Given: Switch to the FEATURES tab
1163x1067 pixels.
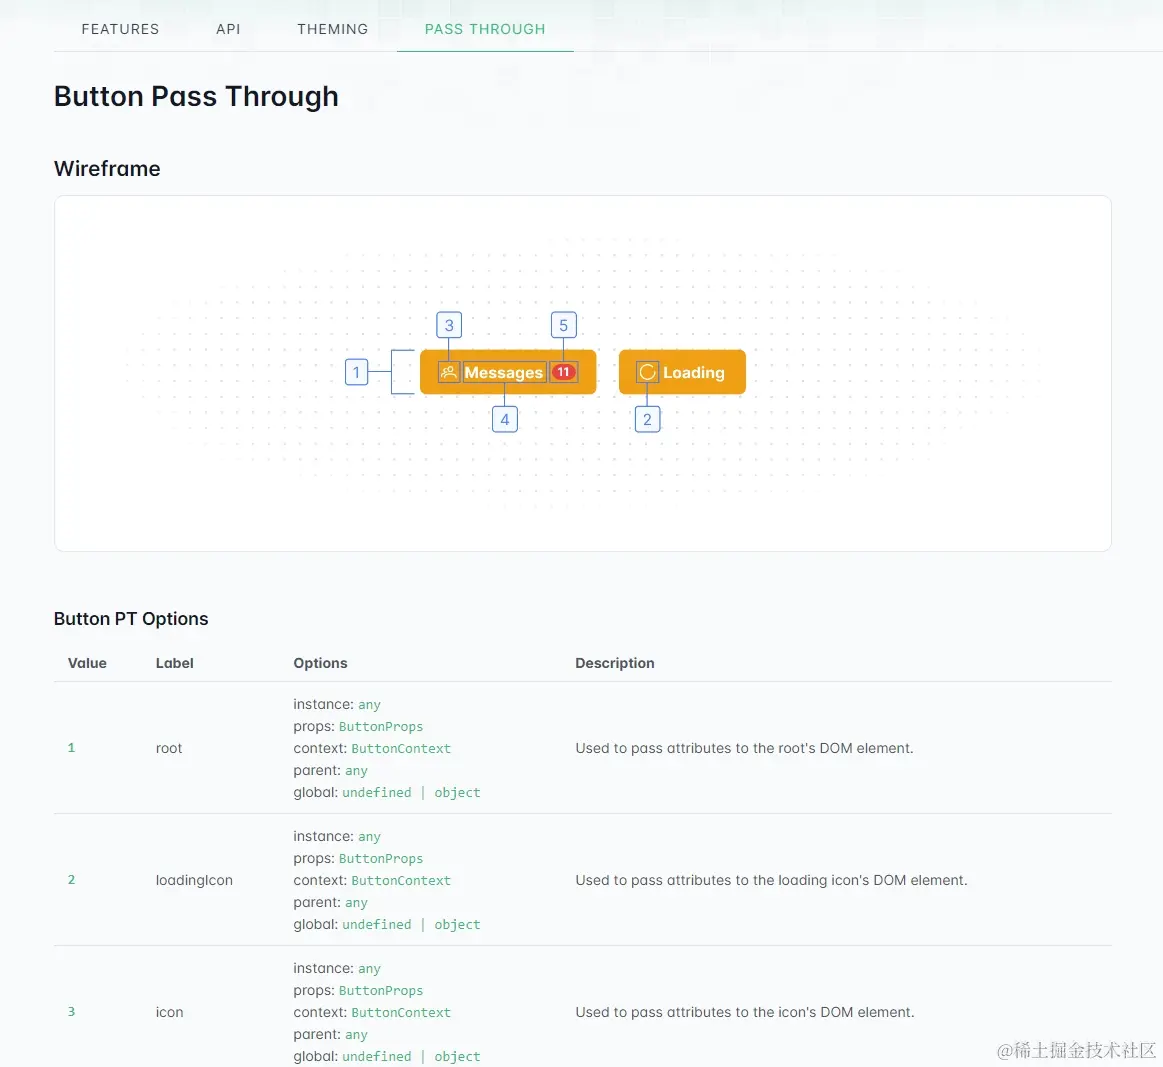Looking at the screenshot, I should pyautogui.click(x=120, y=29).
